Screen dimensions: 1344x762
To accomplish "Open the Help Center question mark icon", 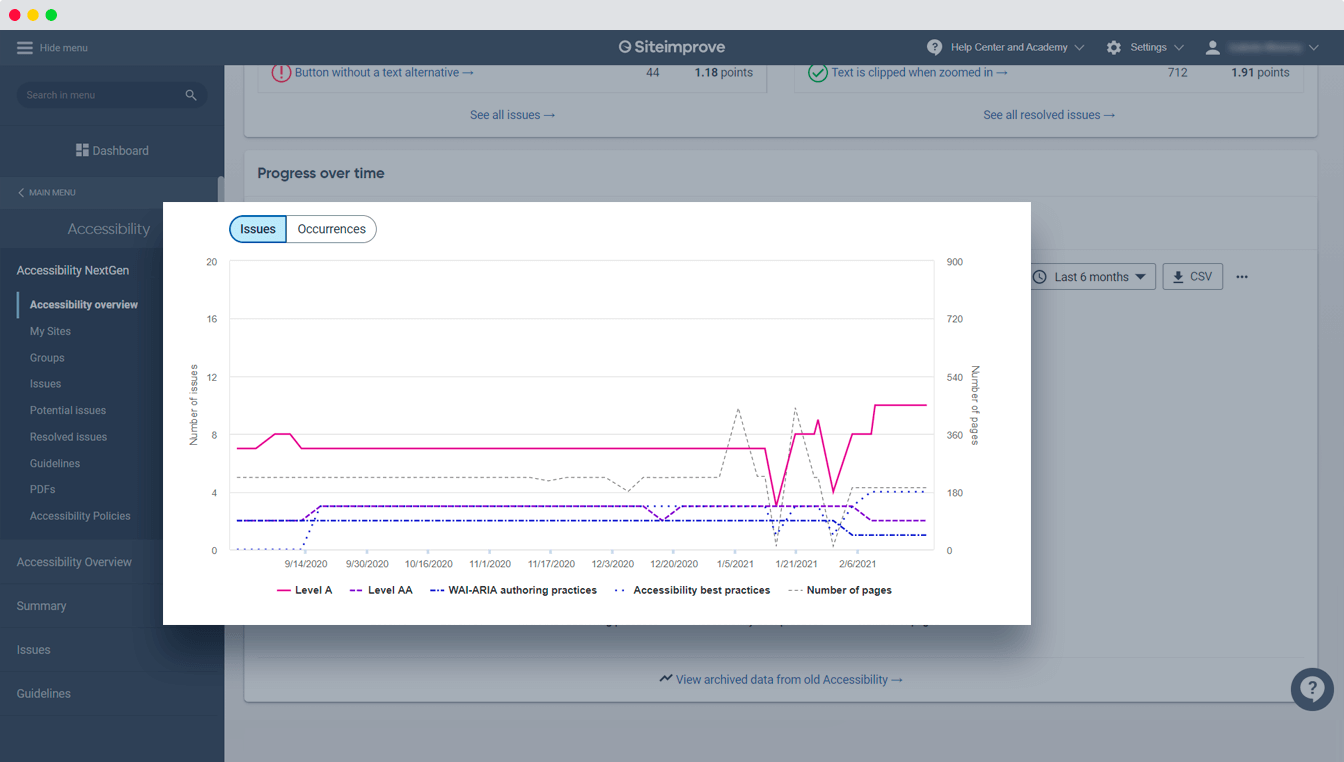I will click(x=934, y=47).
